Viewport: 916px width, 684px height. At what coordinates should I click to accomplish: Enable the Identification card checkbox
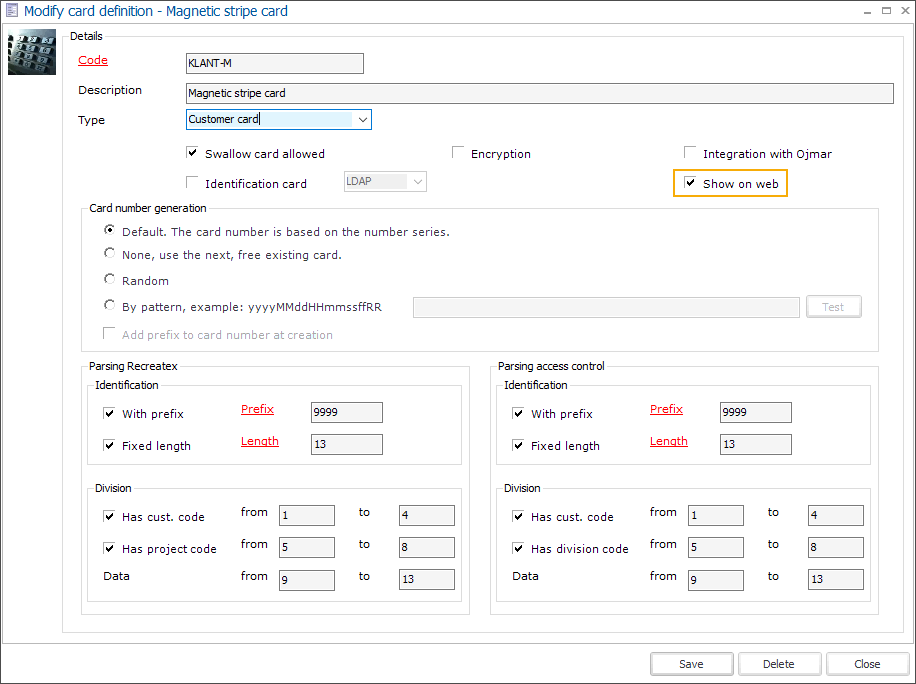pos(193,183)
